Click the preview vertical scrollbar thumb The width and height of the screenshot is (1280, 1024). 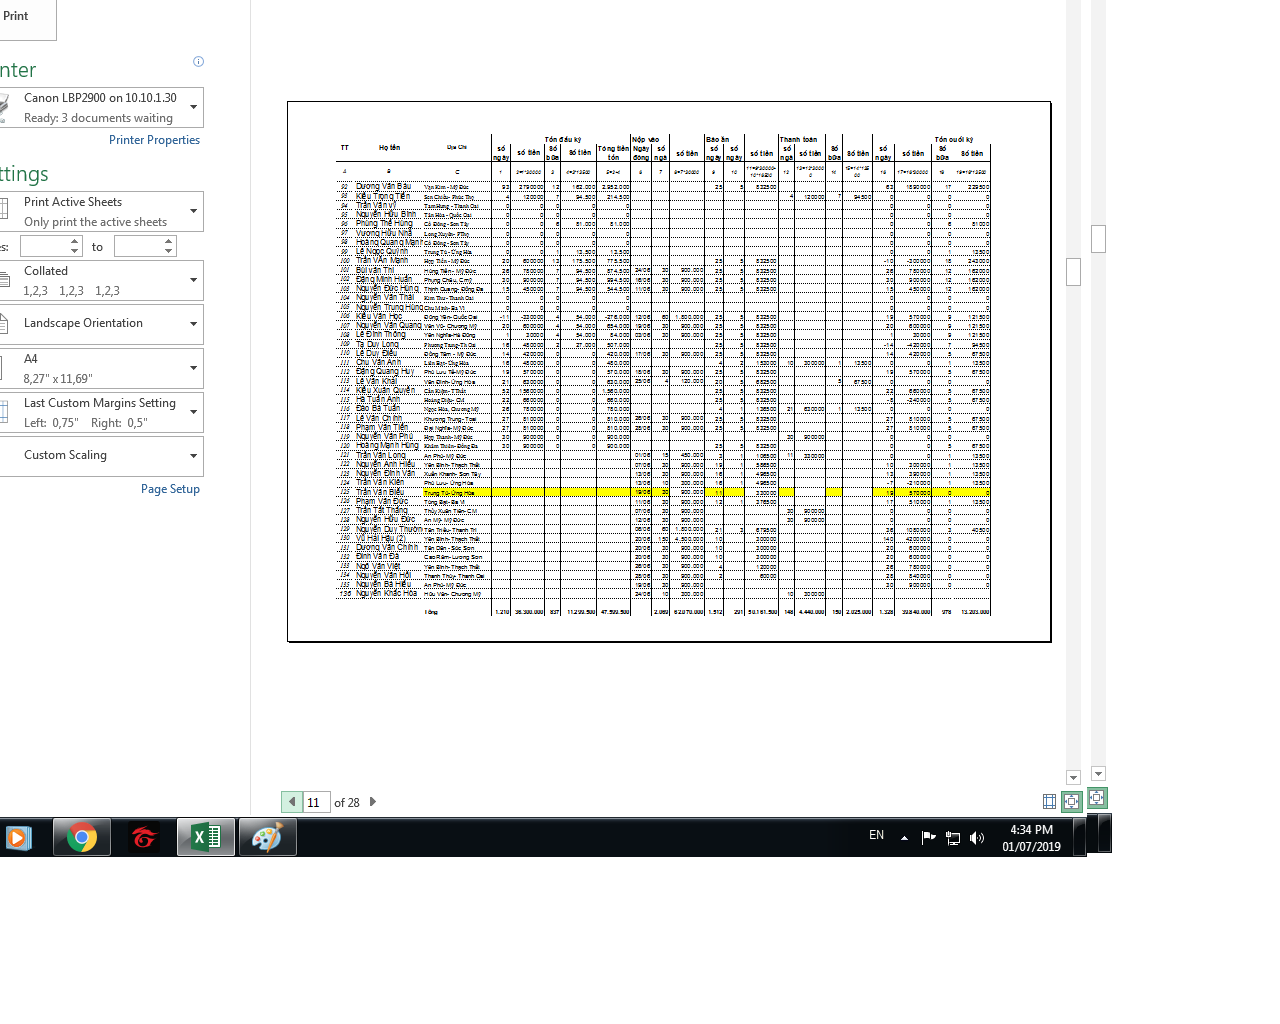[1073, 272]
